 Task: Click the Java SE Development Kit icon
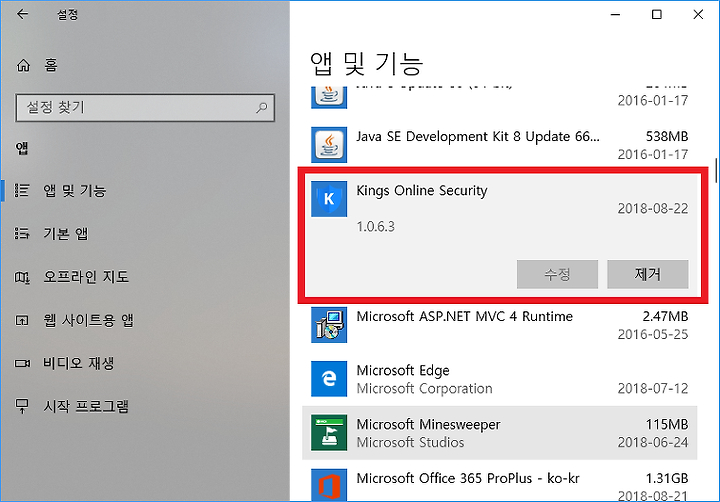(x=329, y=145)
